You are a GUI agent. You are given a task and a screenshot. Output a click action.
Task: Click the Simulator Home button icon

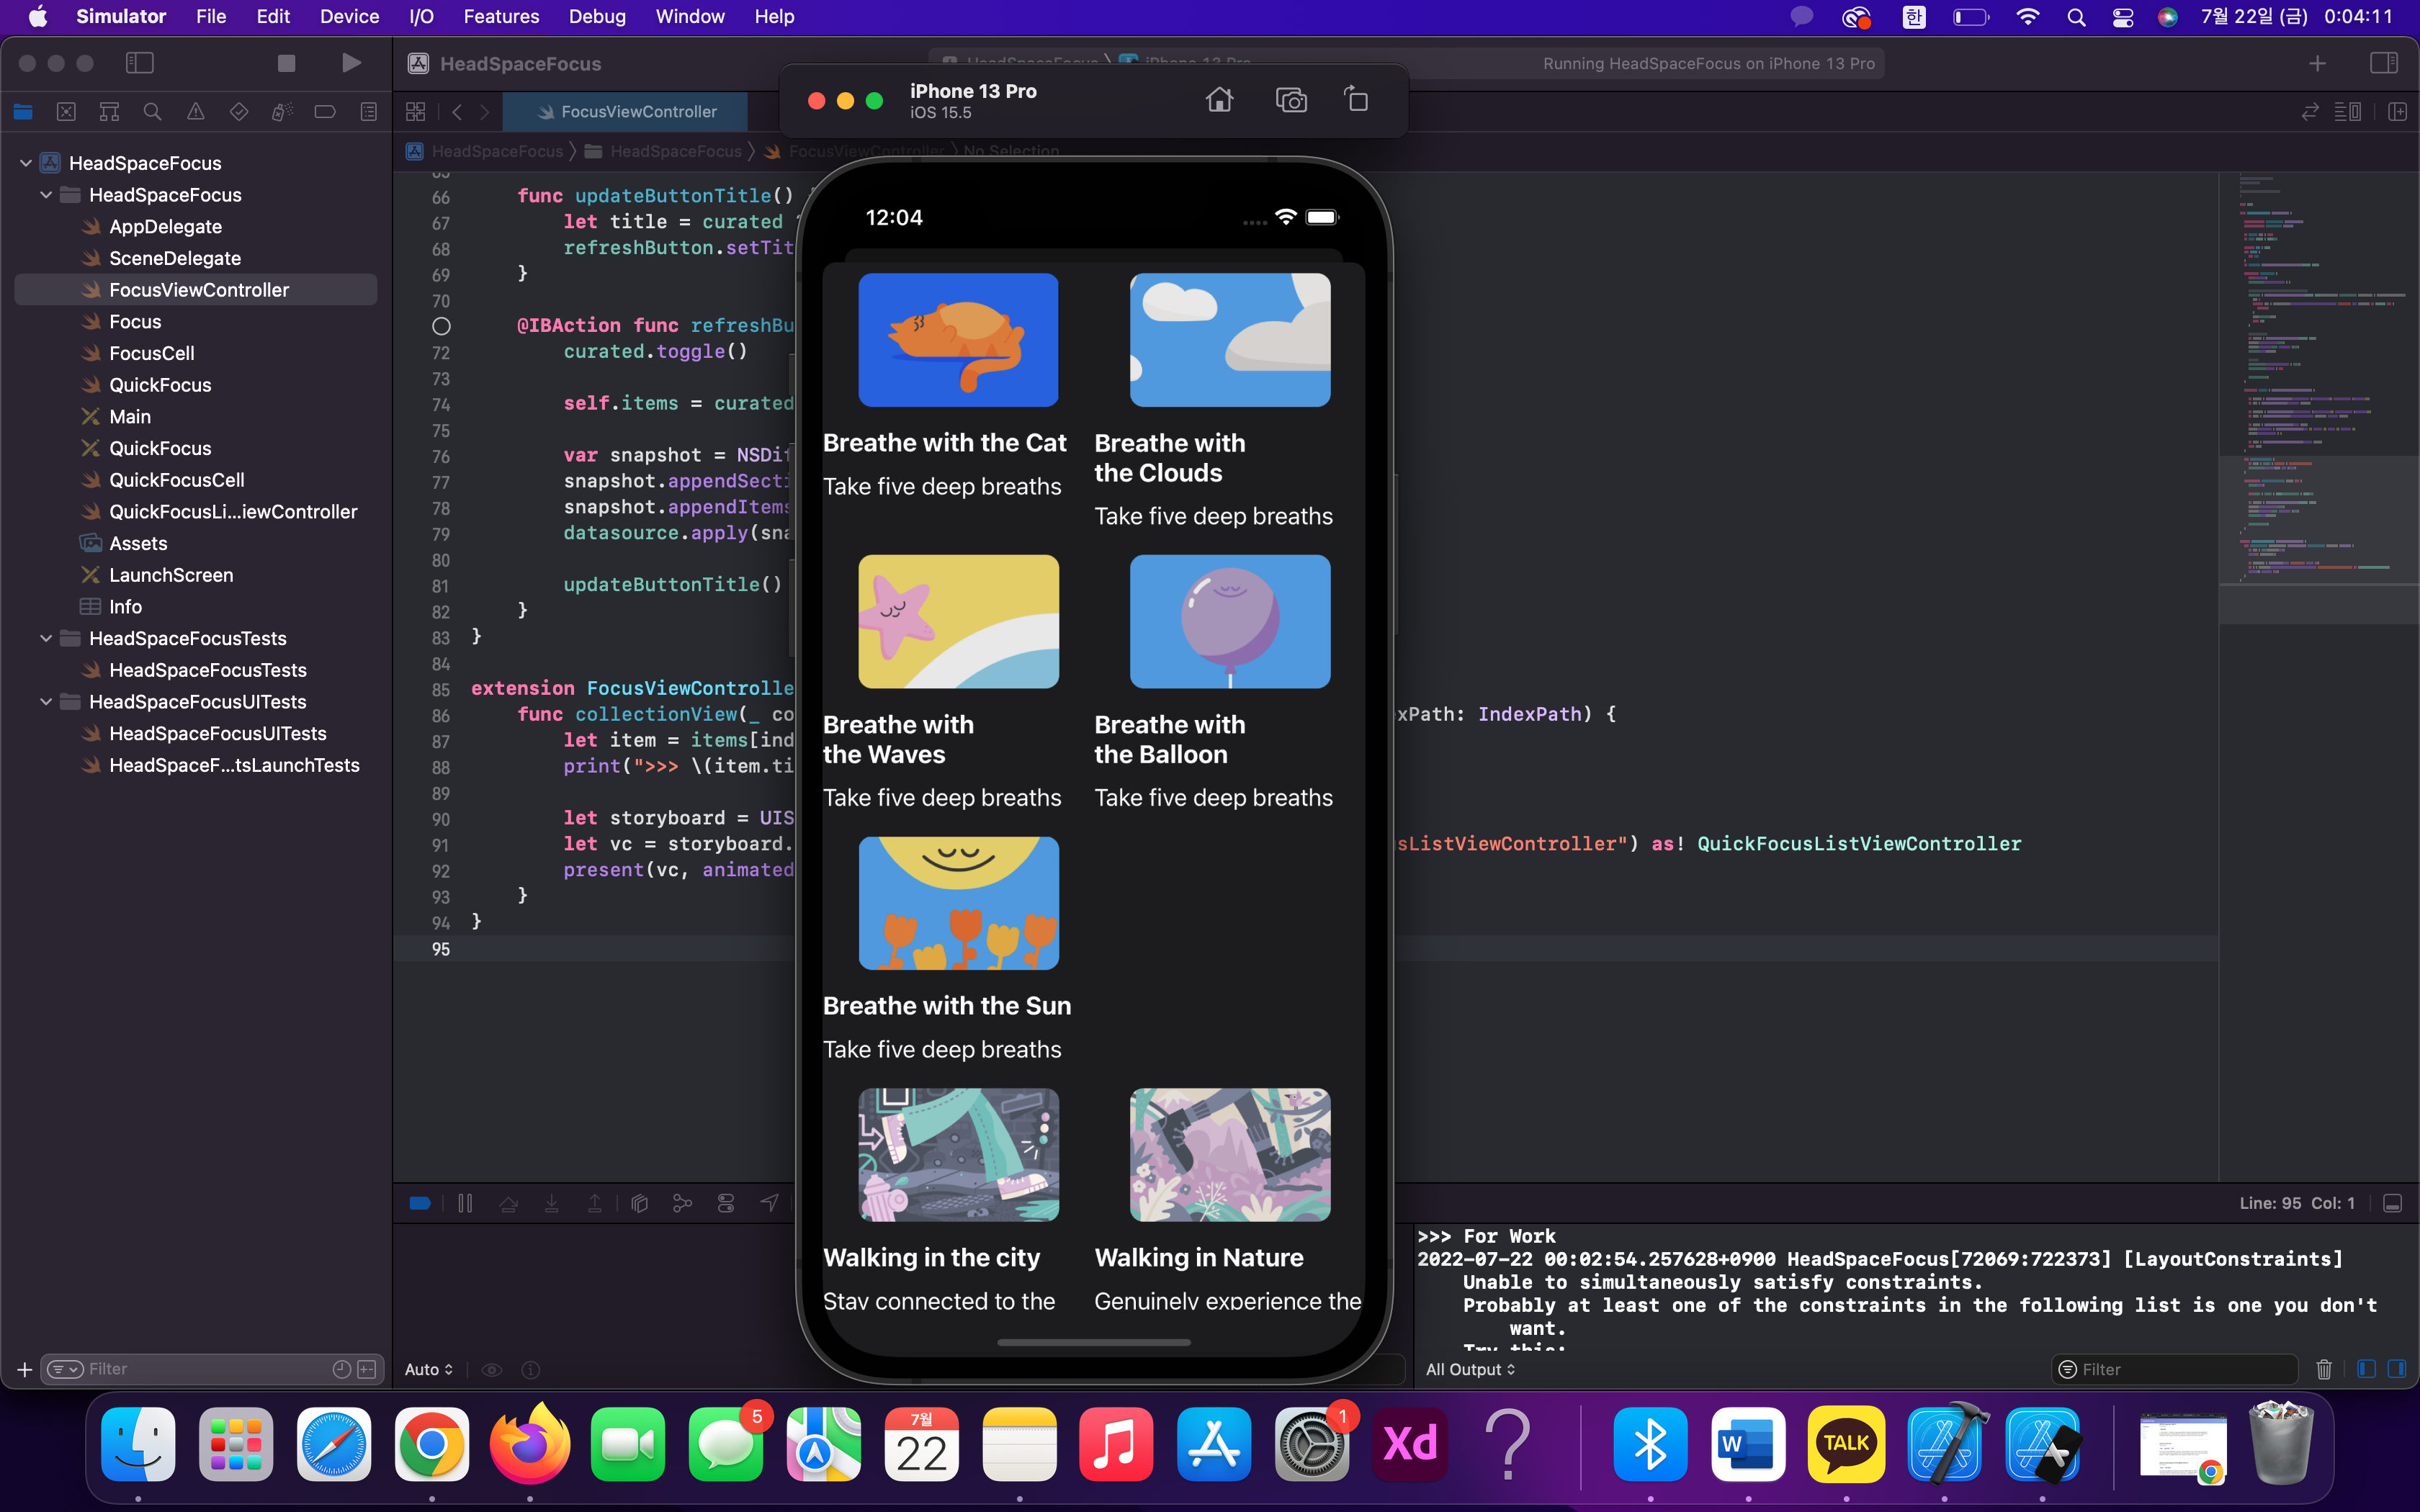pyautogui.click(x=1219, y=100)
